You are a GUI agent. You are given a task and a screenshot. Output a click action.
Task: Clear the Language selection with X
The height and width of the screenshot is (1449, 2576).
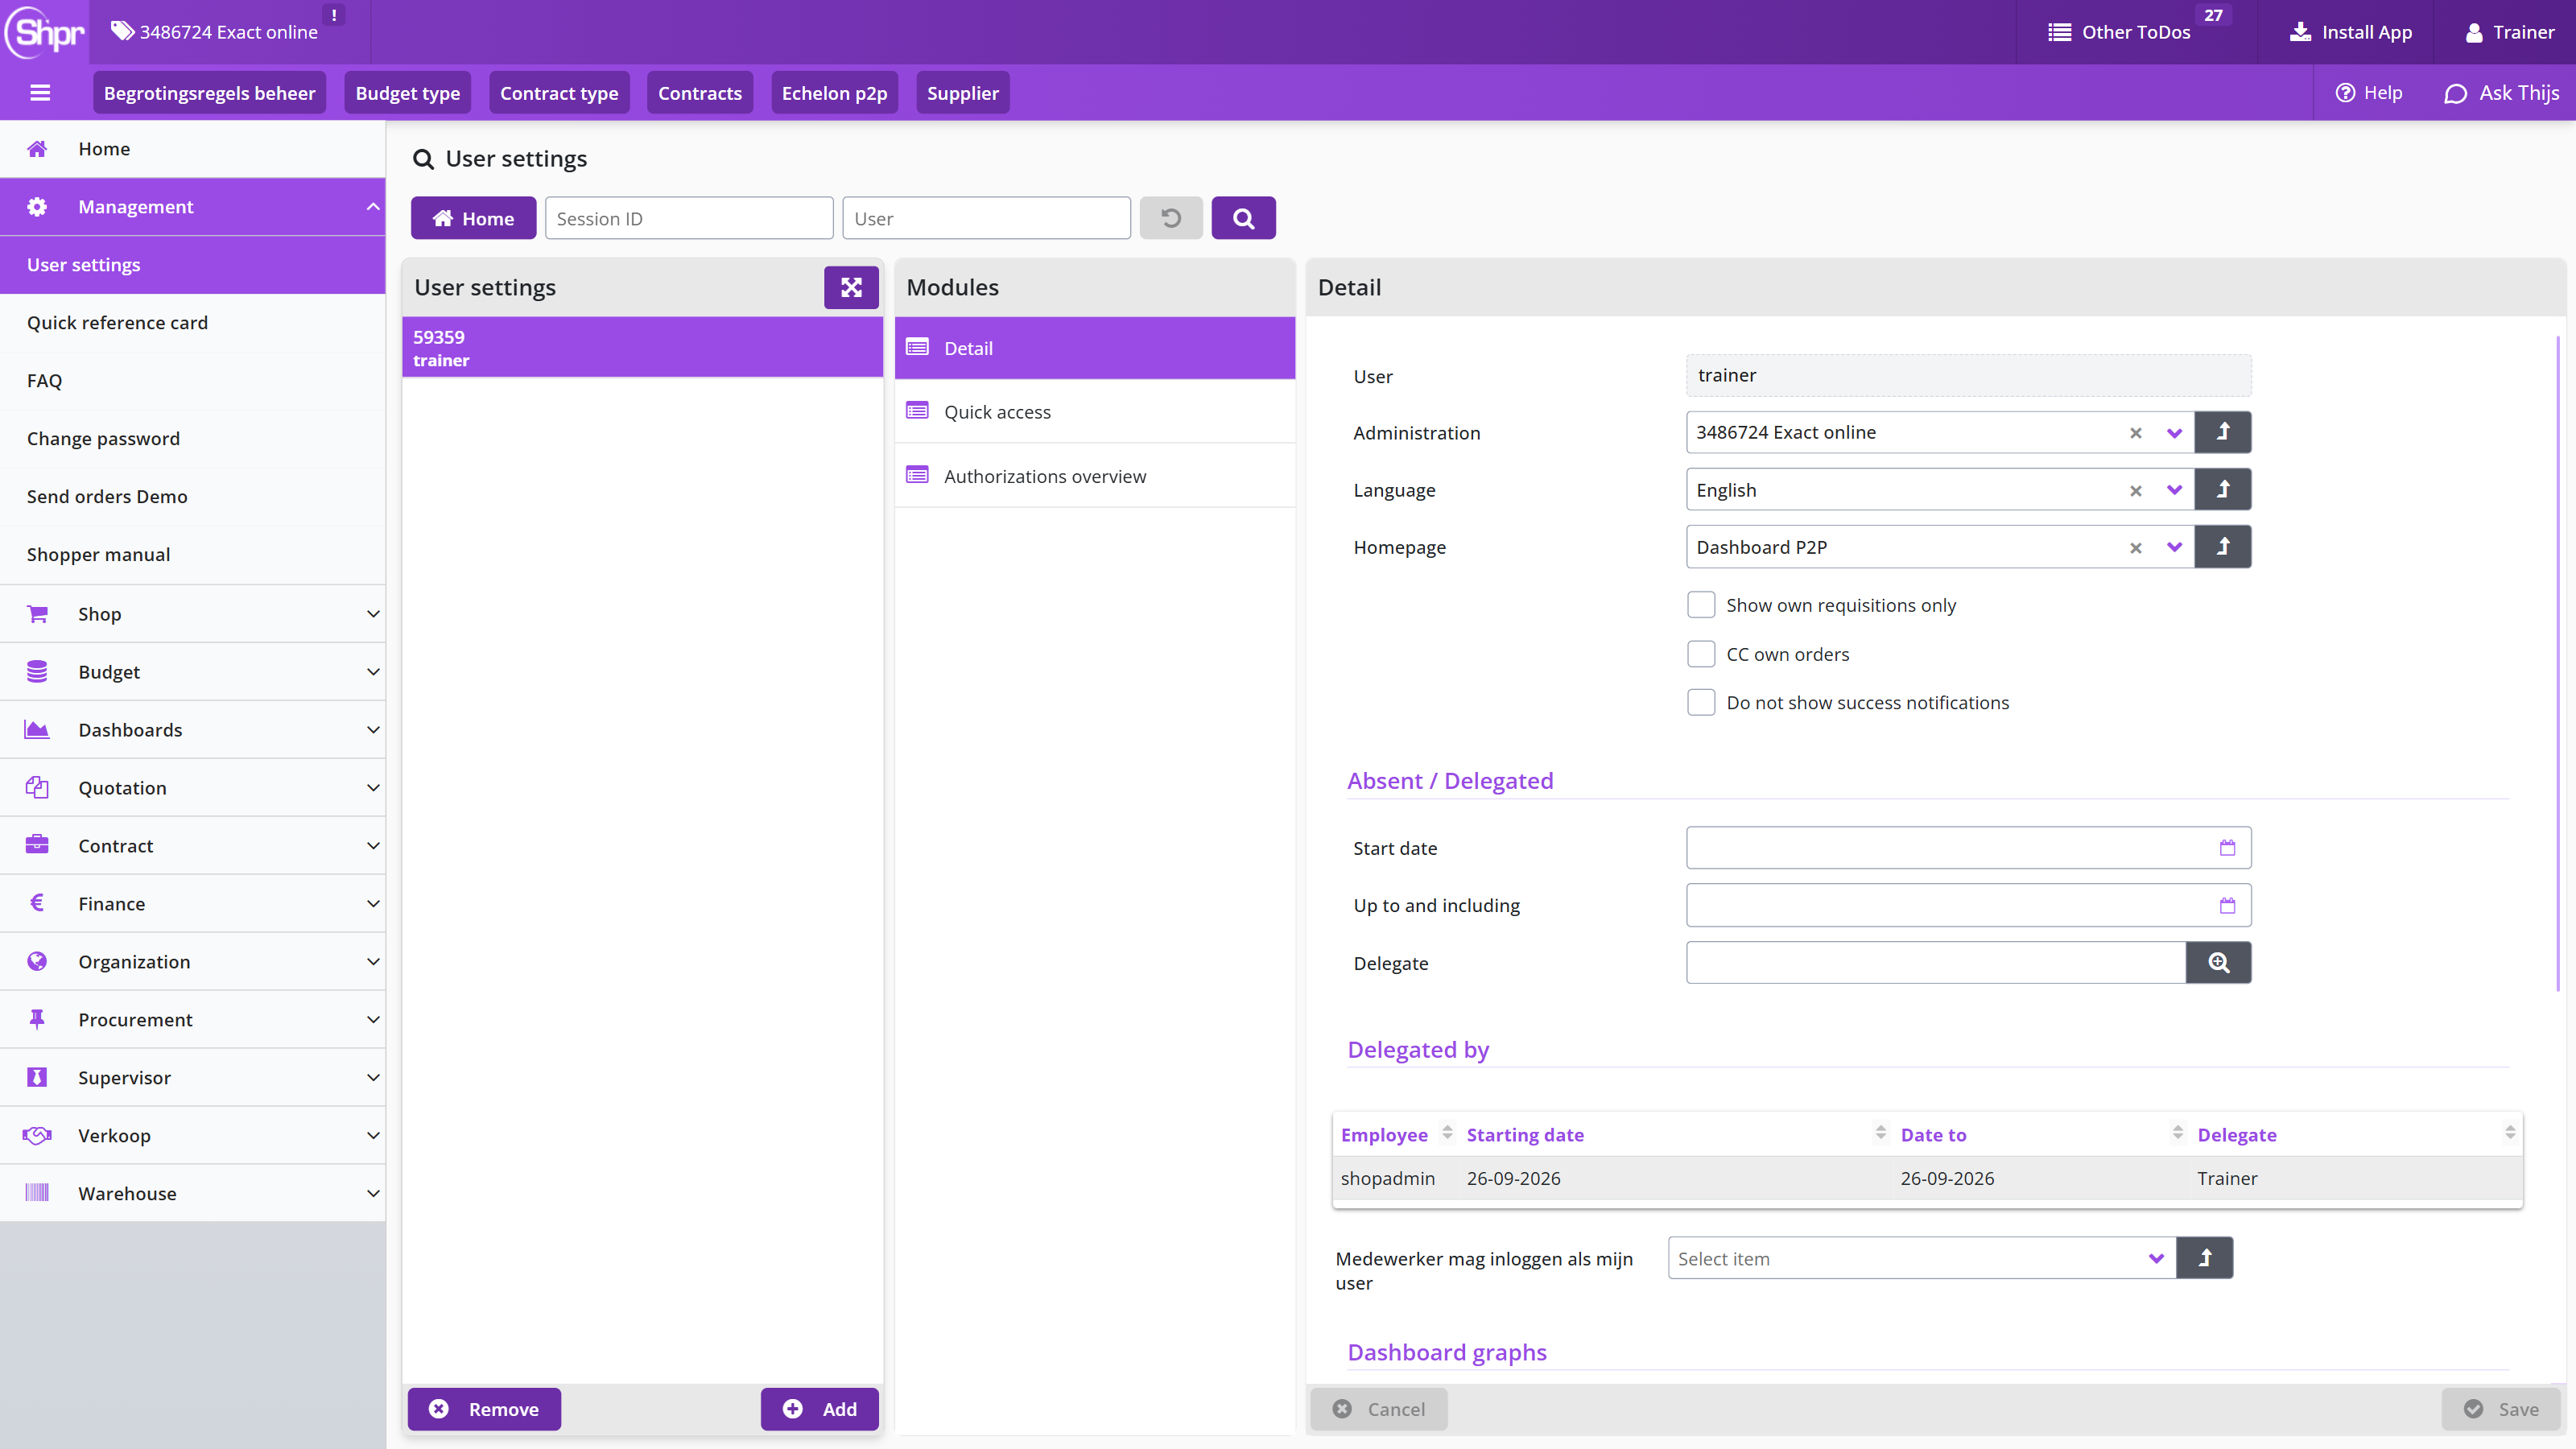tap(2135, 491)
